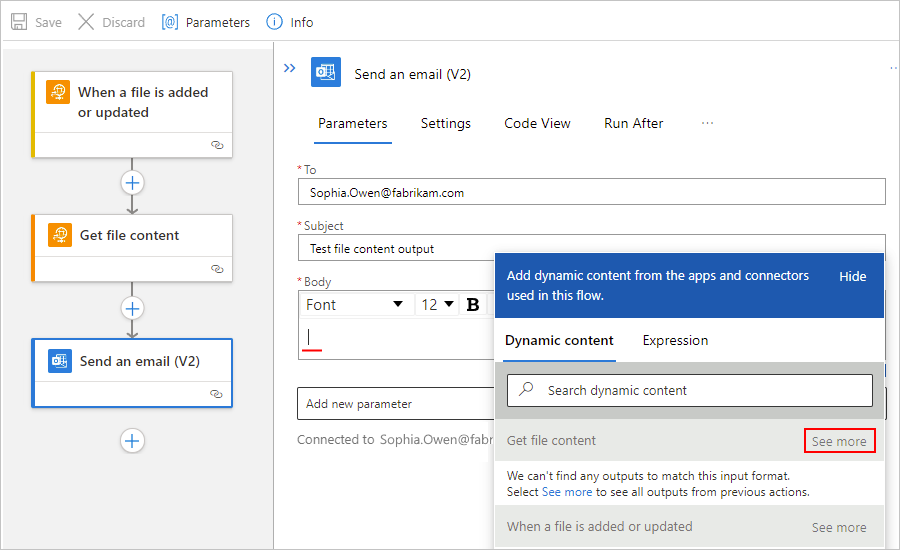The width and height of the screenshot is (900, 550).
Task: Click the Discard X icon
Action: coord(86,22)
